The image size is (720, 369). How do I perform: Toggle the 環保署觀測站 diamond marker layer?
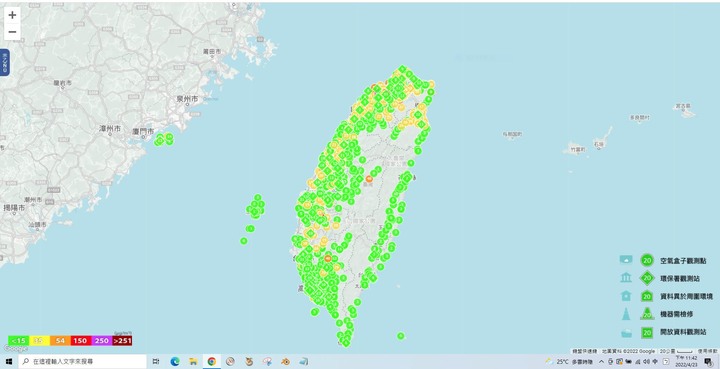click(647, 278)
